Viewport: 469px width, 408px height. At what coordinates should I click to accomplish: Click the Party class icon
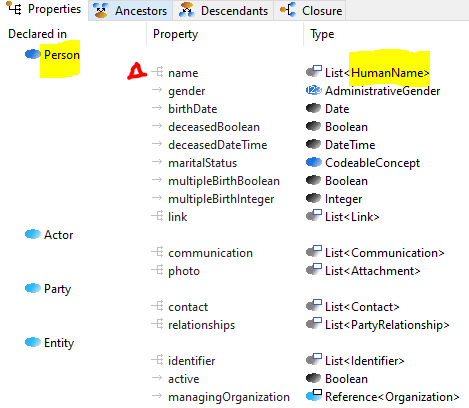coord(33,288)
